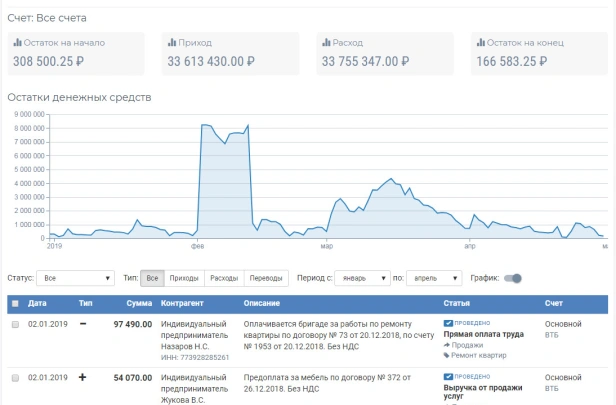
Task: Click bar-chart icon next to Расход
Action: 326,42
